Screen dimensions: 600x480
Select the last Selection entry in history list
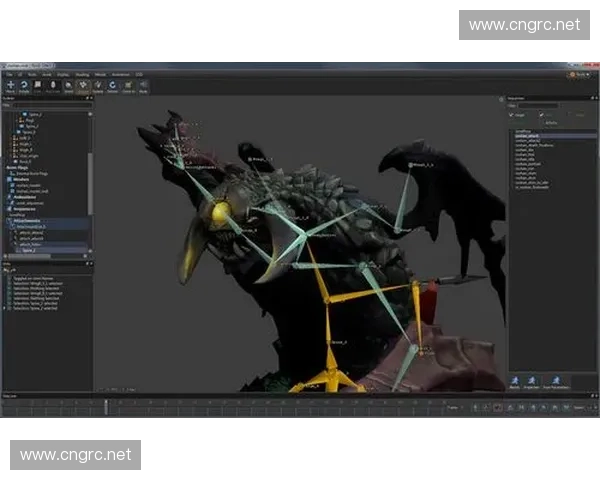click(35, 308)
